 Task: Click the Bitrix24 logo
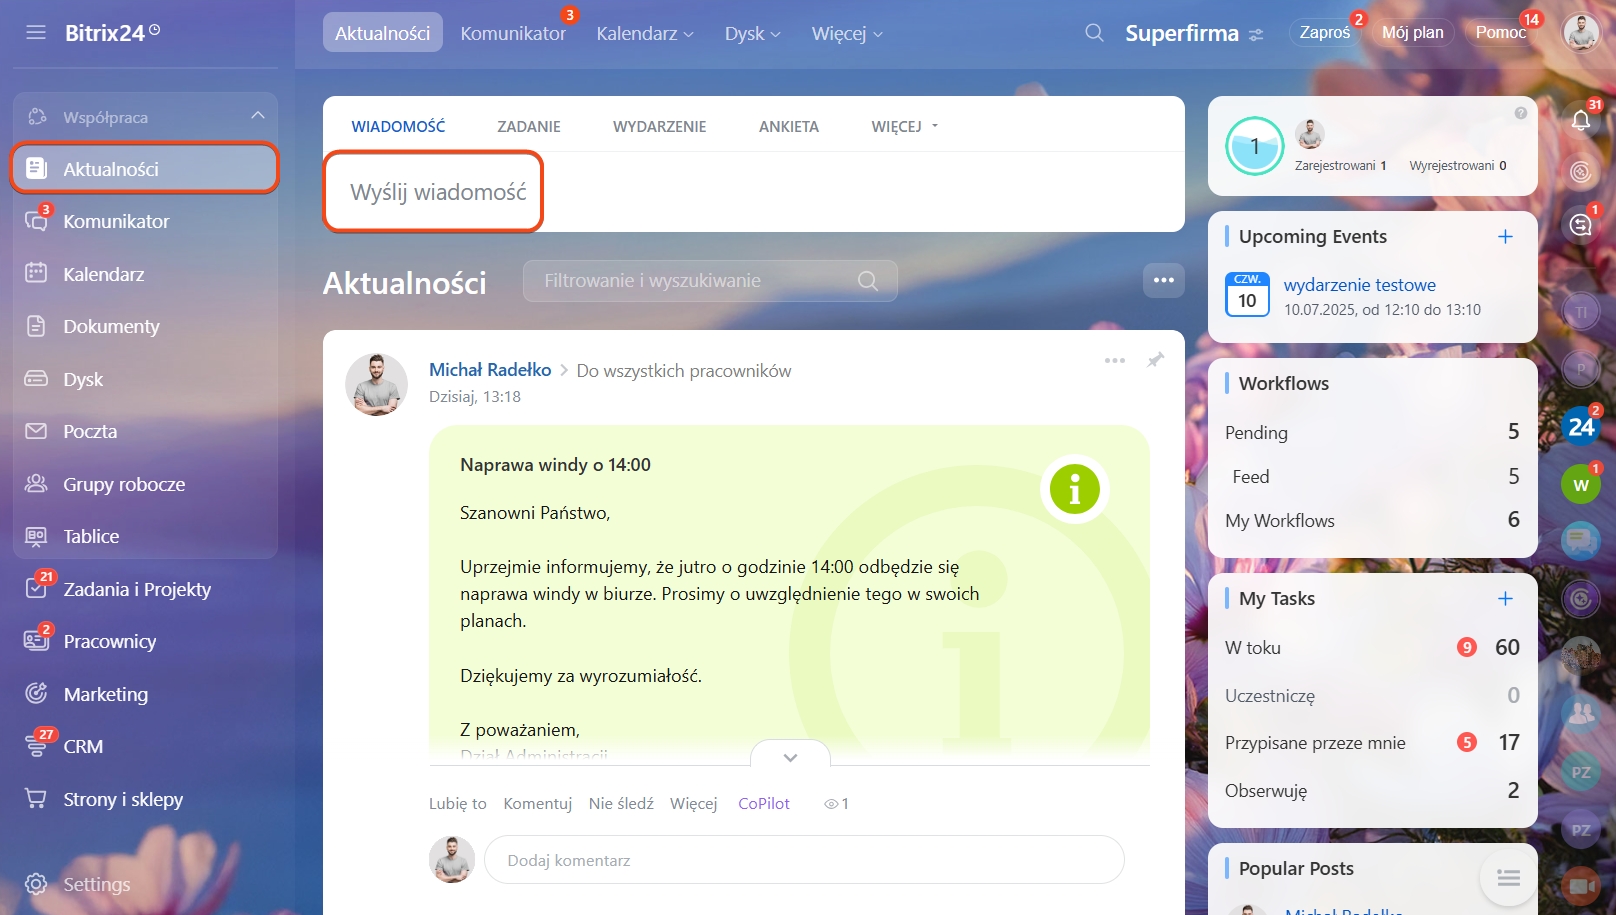(x=112, y=33)
